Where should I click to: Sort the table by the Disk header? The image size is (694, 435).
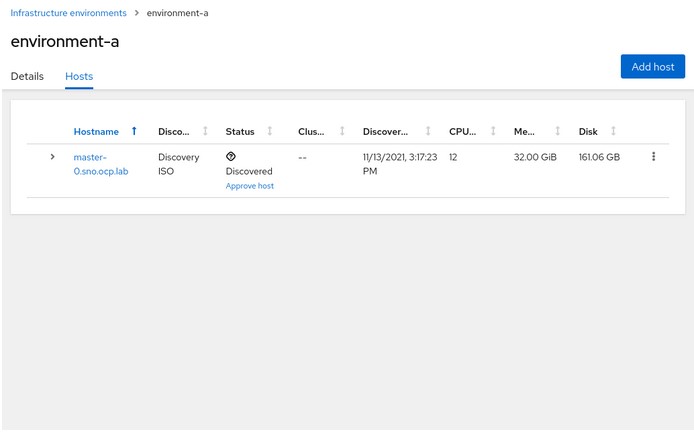click(x=588, y=131)
